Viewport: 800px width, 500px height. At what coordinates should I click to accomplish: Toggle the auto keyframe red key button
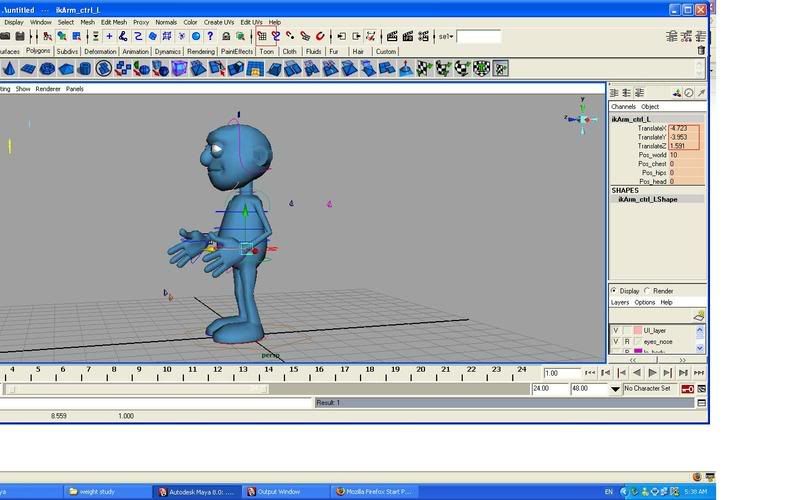tap(688, 388)
